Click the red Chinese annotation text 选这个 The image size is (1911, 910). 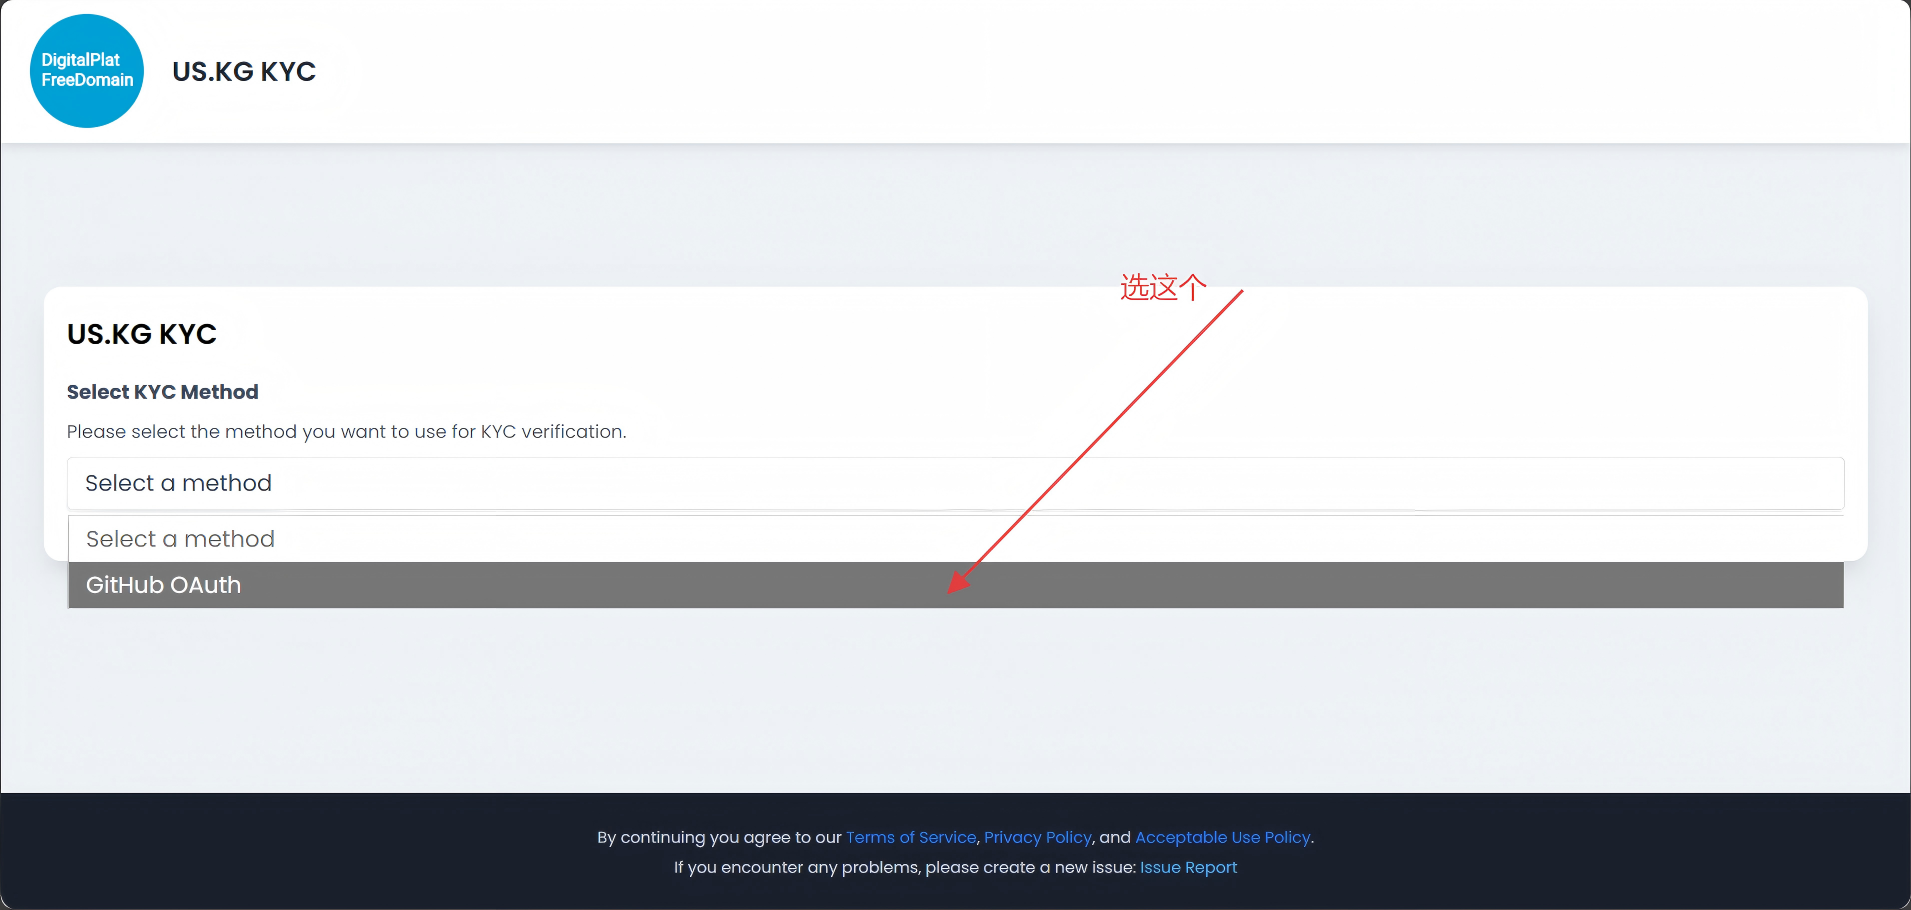[1163, 288]
